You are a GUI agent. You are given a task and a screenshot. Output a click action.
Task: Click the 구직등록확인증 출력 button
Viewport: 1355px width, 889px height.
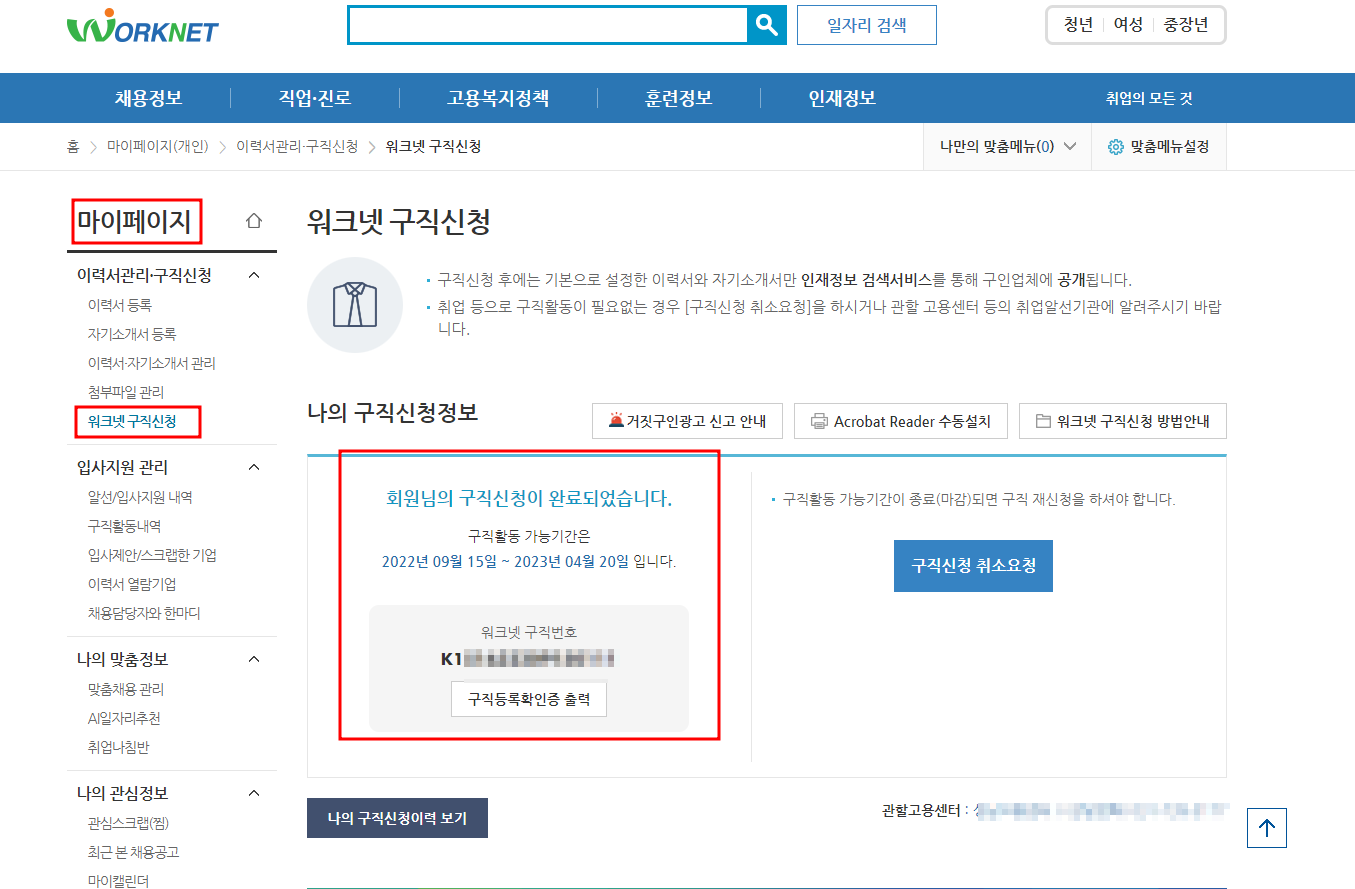point(529,699)
